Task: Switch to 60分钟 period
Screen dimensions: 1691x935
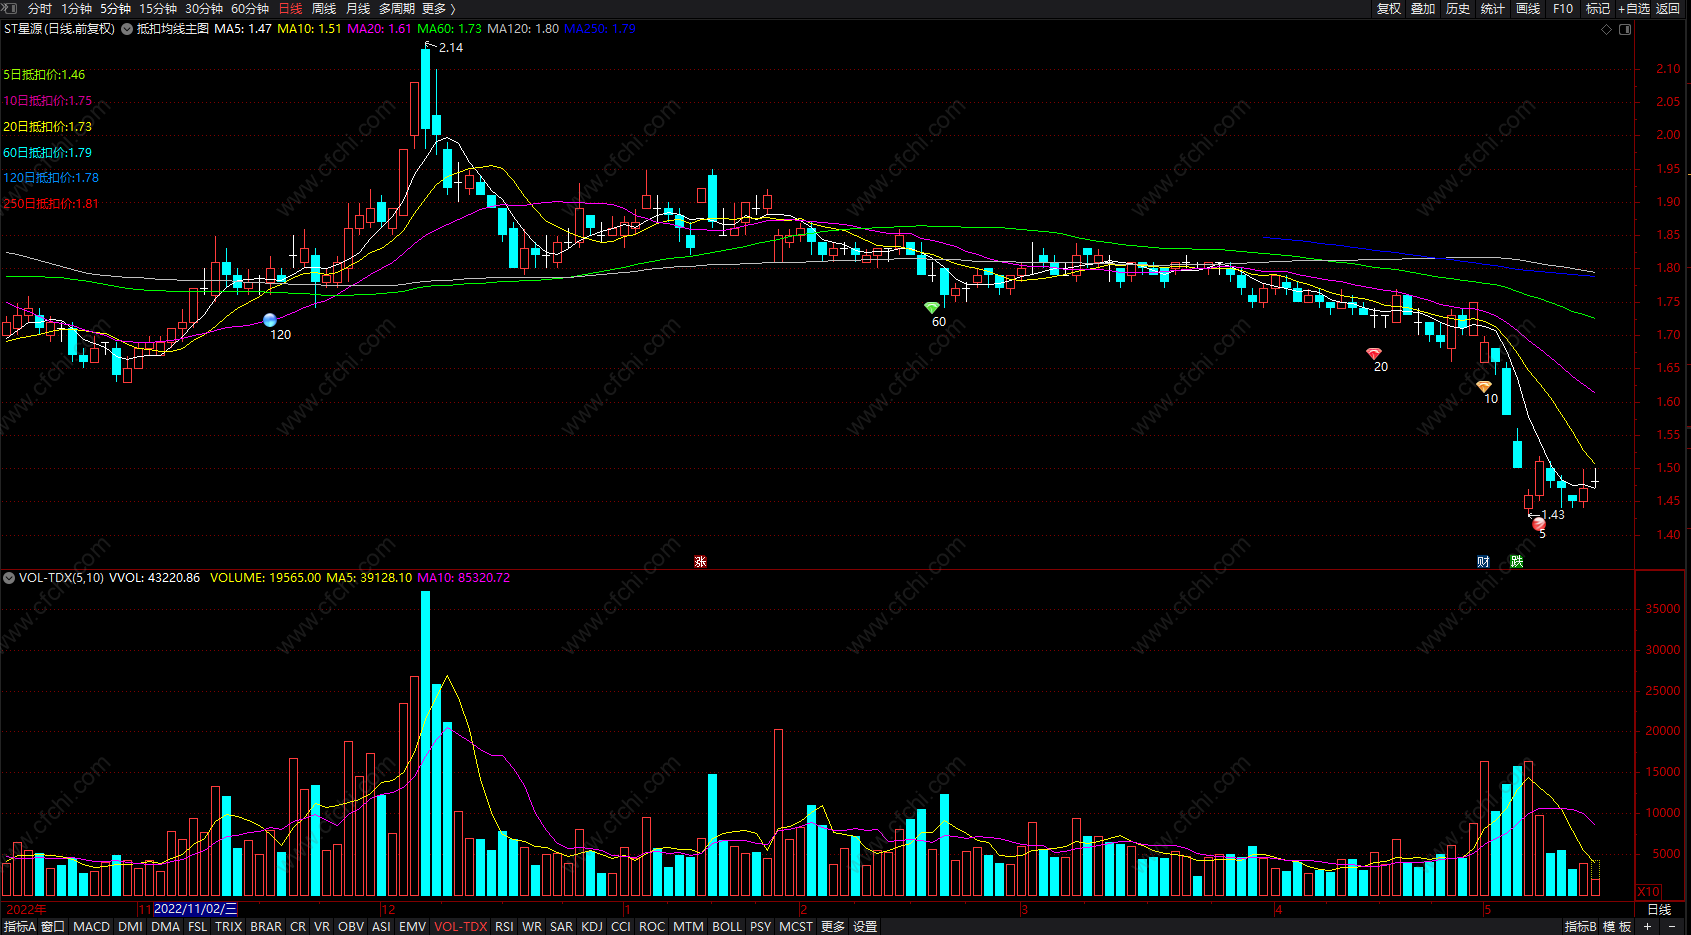Action: [x=250, y=8]
